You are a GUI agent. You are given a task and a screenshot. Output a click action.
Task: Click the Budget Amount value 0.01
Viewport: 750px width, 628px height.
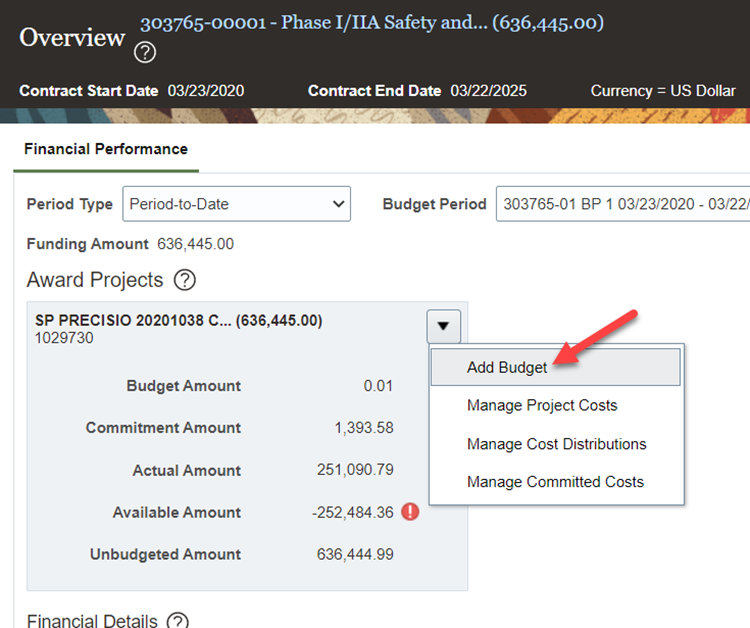[x=378, y=386]
